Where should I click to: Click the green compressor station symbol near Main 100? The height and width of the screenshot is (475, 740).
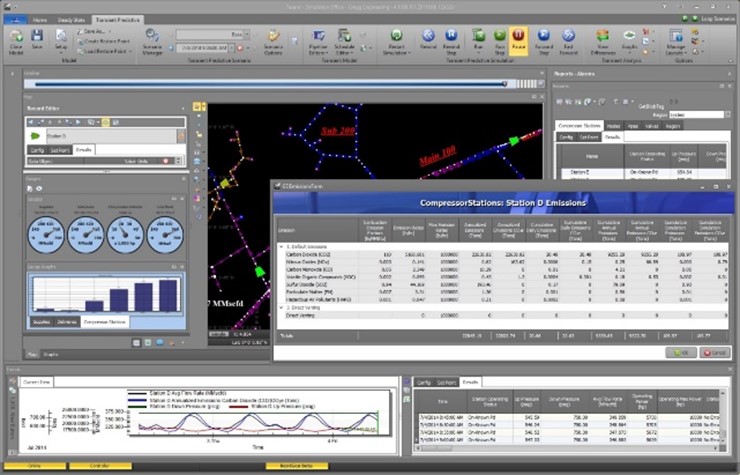point(514,140)
